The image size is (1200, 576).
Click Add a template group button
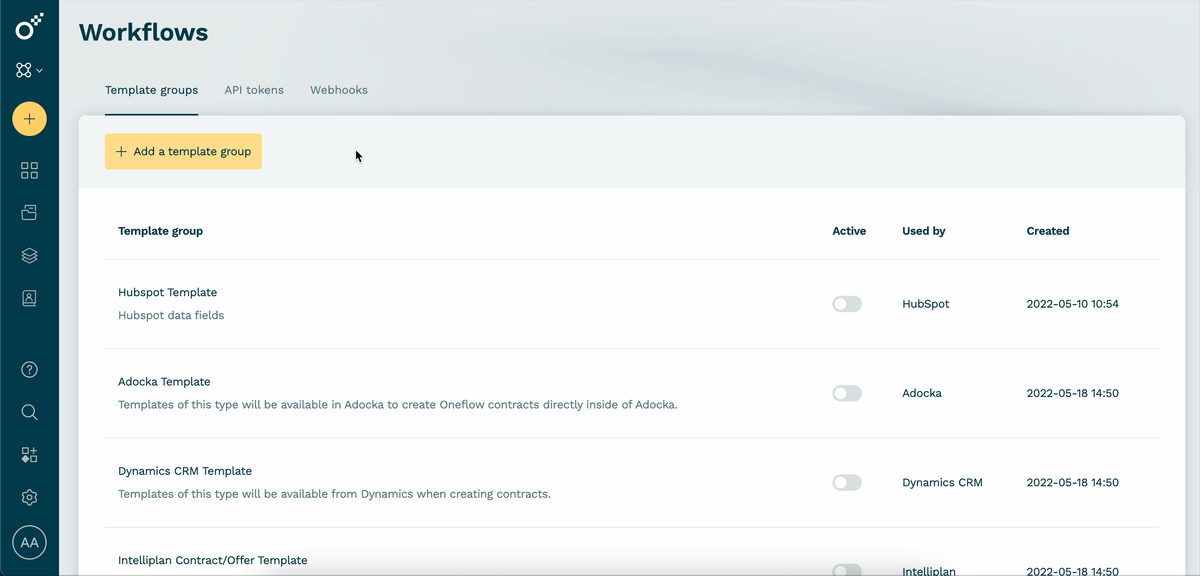[183, 152]
